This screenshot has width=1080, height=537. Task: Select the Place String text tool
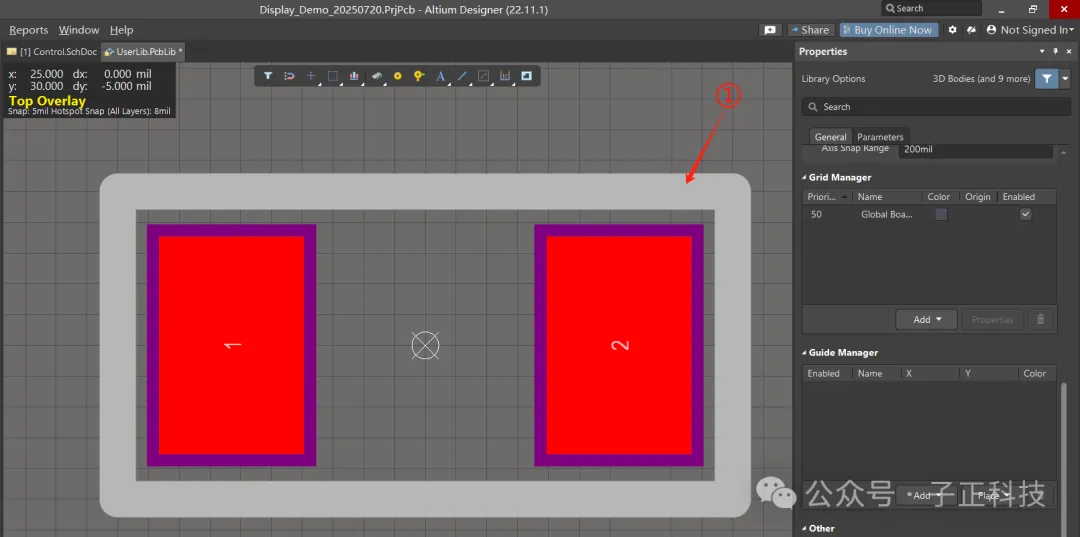point(441,76)
